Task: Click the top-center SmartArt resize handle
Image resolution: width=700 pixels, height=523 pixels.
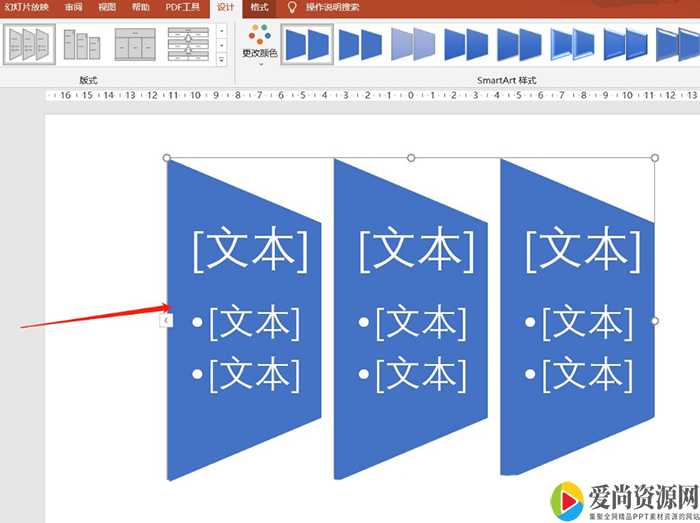Action: coord(410,158)
